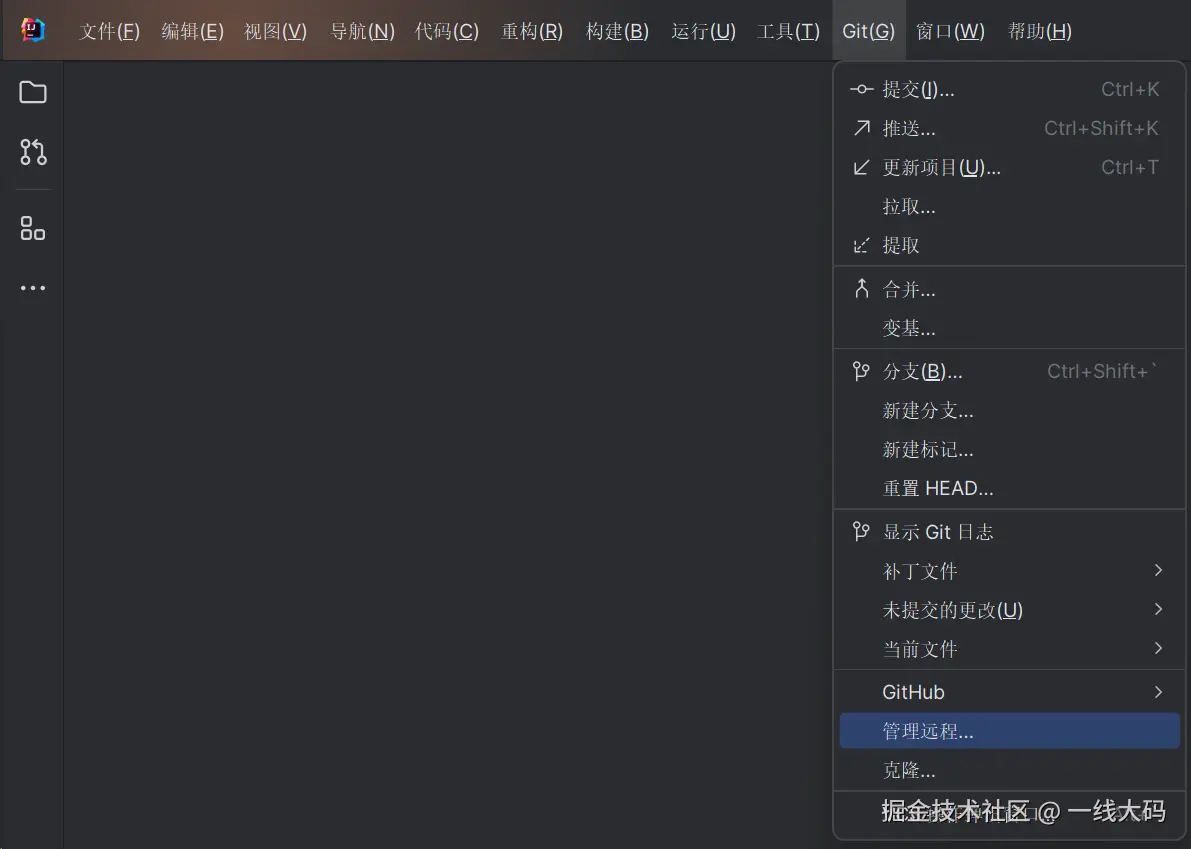
Task: Choose 变基... from the Git menu
Action: coord(1009,328)
